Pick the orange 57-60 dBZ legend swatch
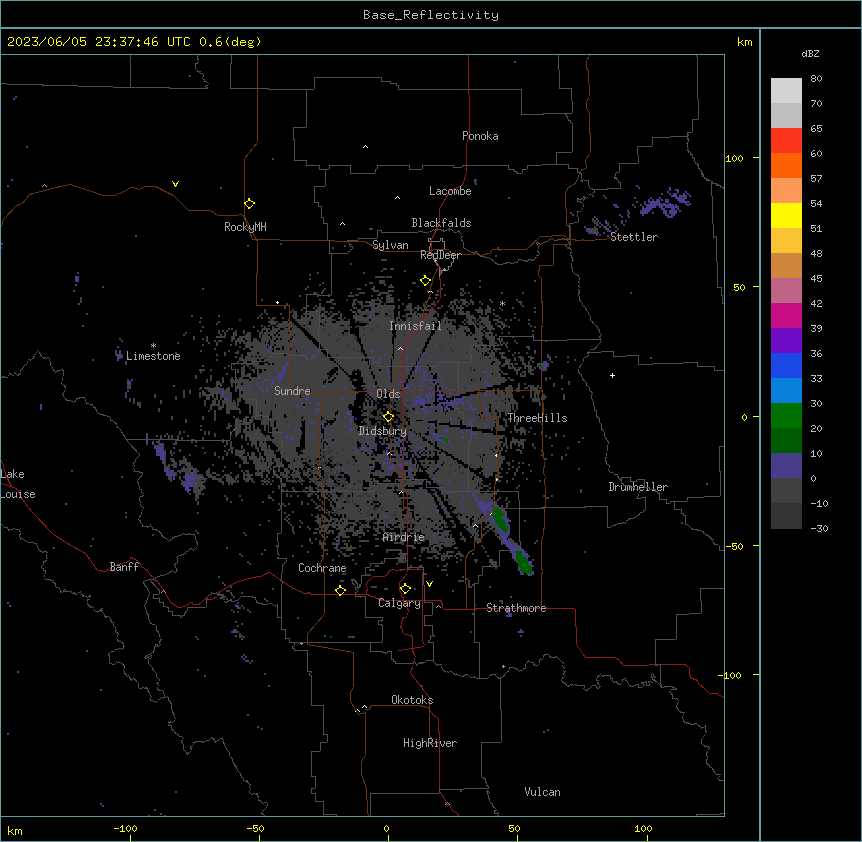 (x=786, y=165)
